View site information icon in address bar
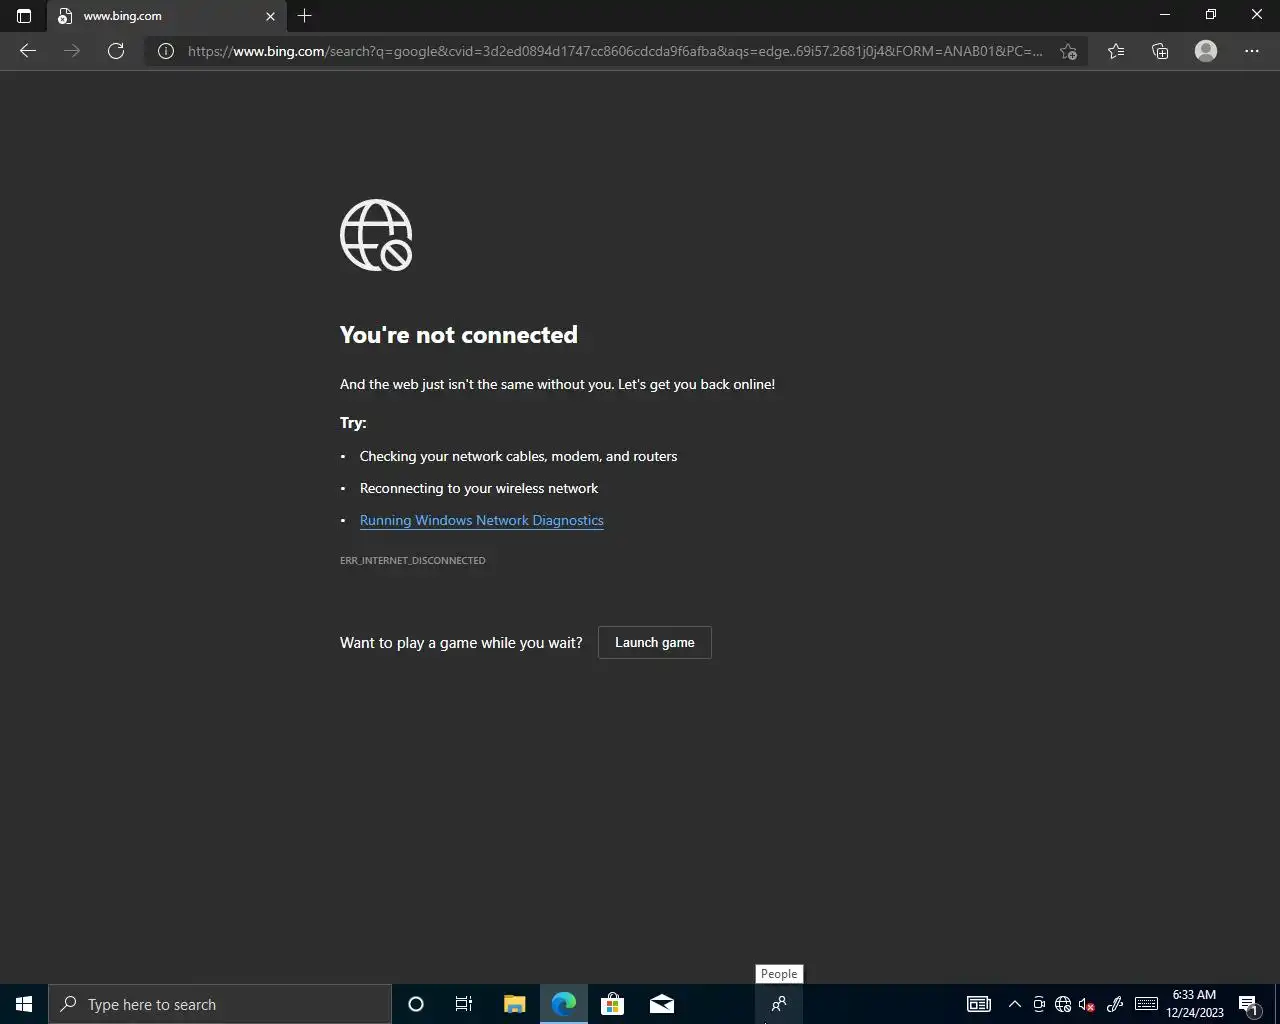Screen dimensions: 1280x1024 [x=166, y=51]
